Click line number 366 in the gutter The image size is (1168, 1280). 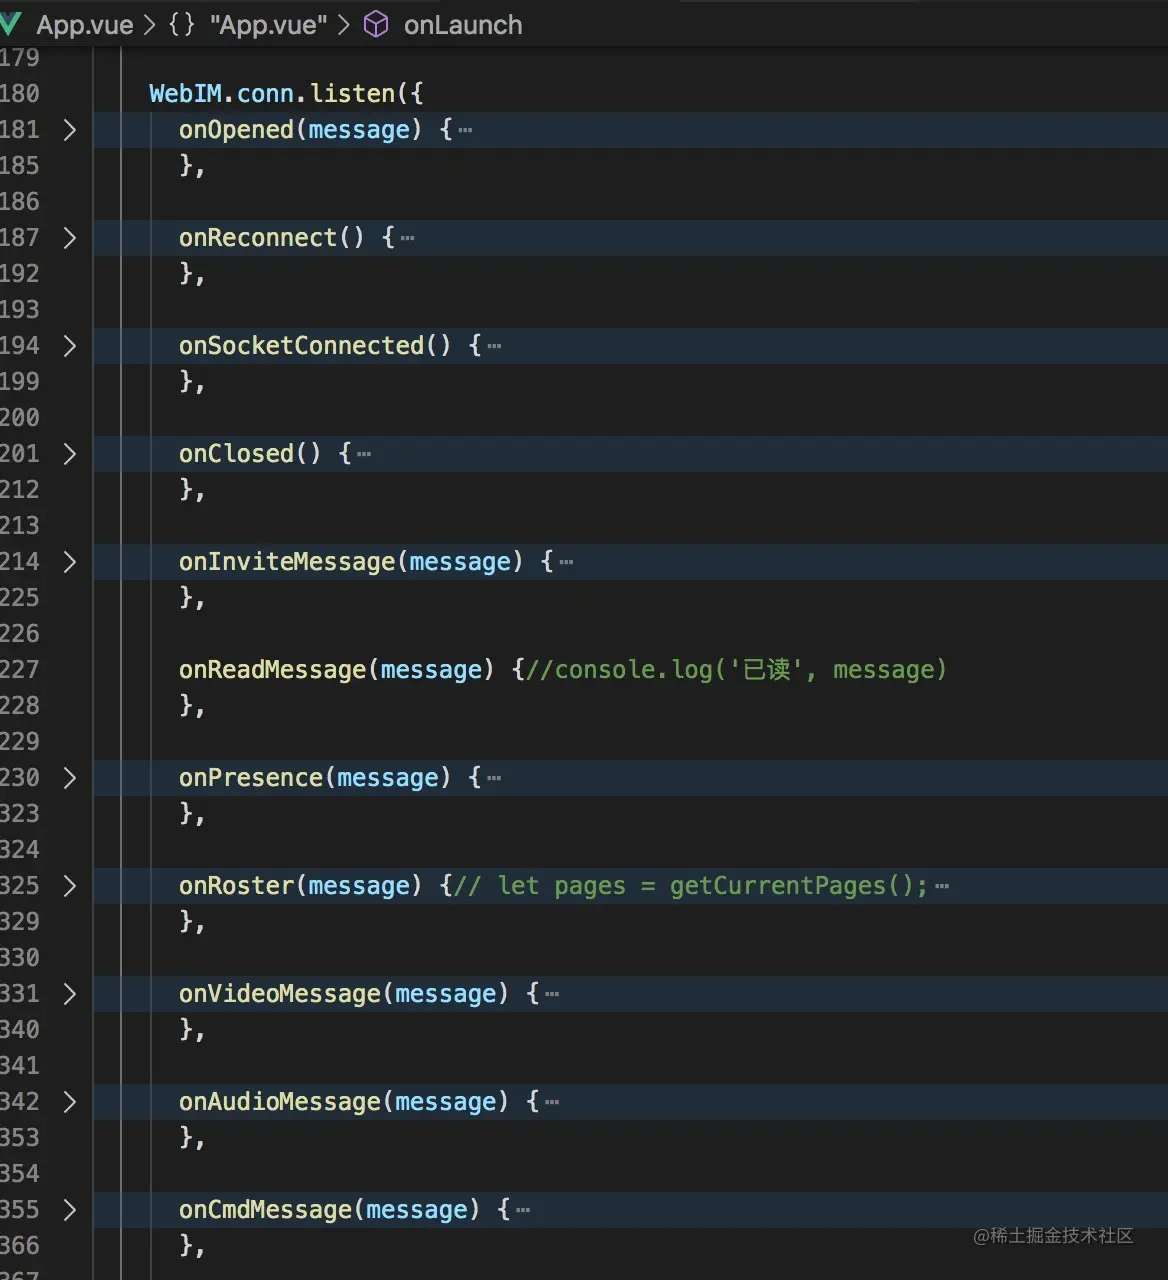pyautogui.click(x=20, y=1246)
